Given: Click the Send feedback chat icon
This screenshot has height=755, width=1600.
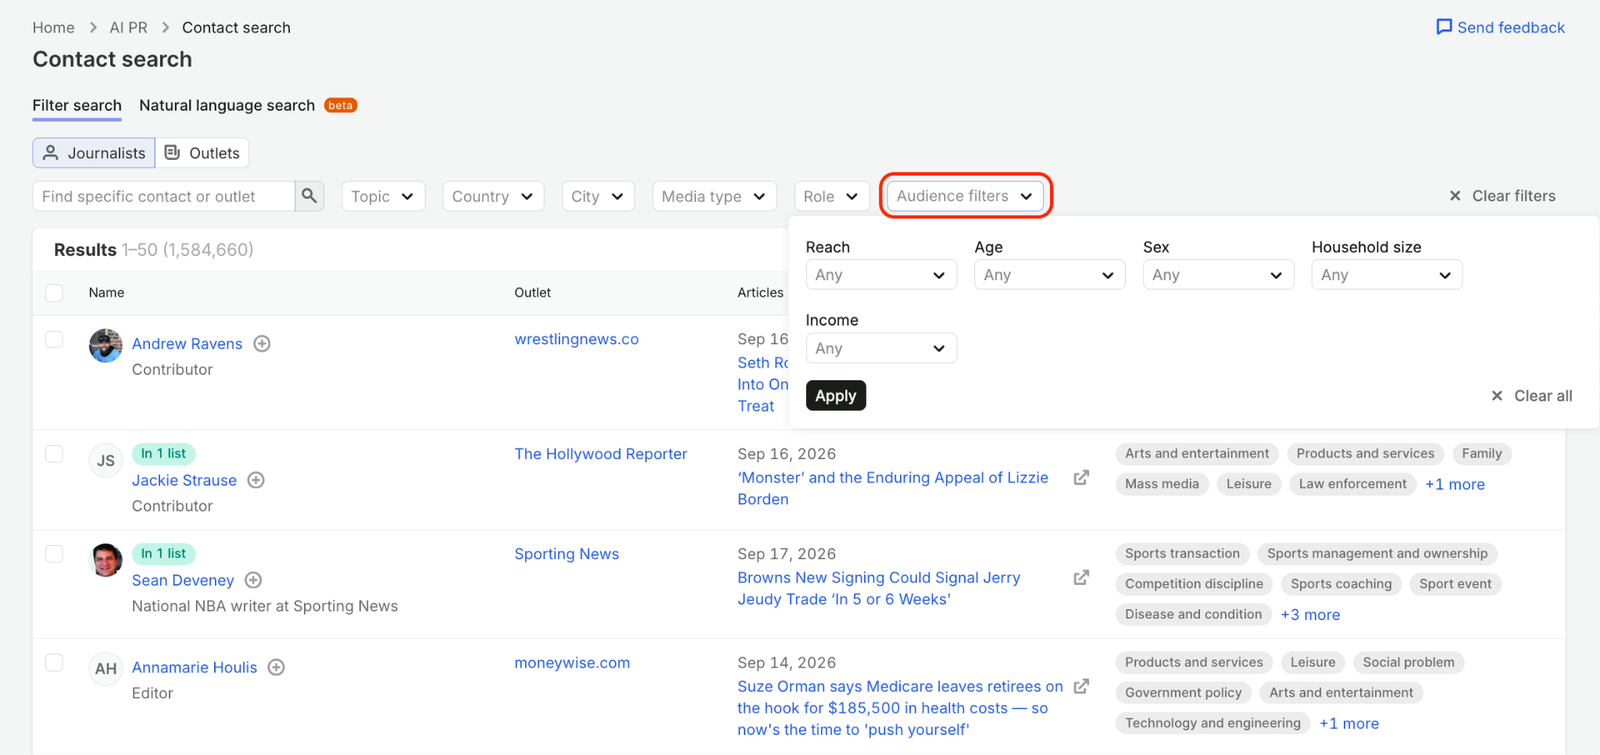Looking at the screenshot, I should [1444, 27].
